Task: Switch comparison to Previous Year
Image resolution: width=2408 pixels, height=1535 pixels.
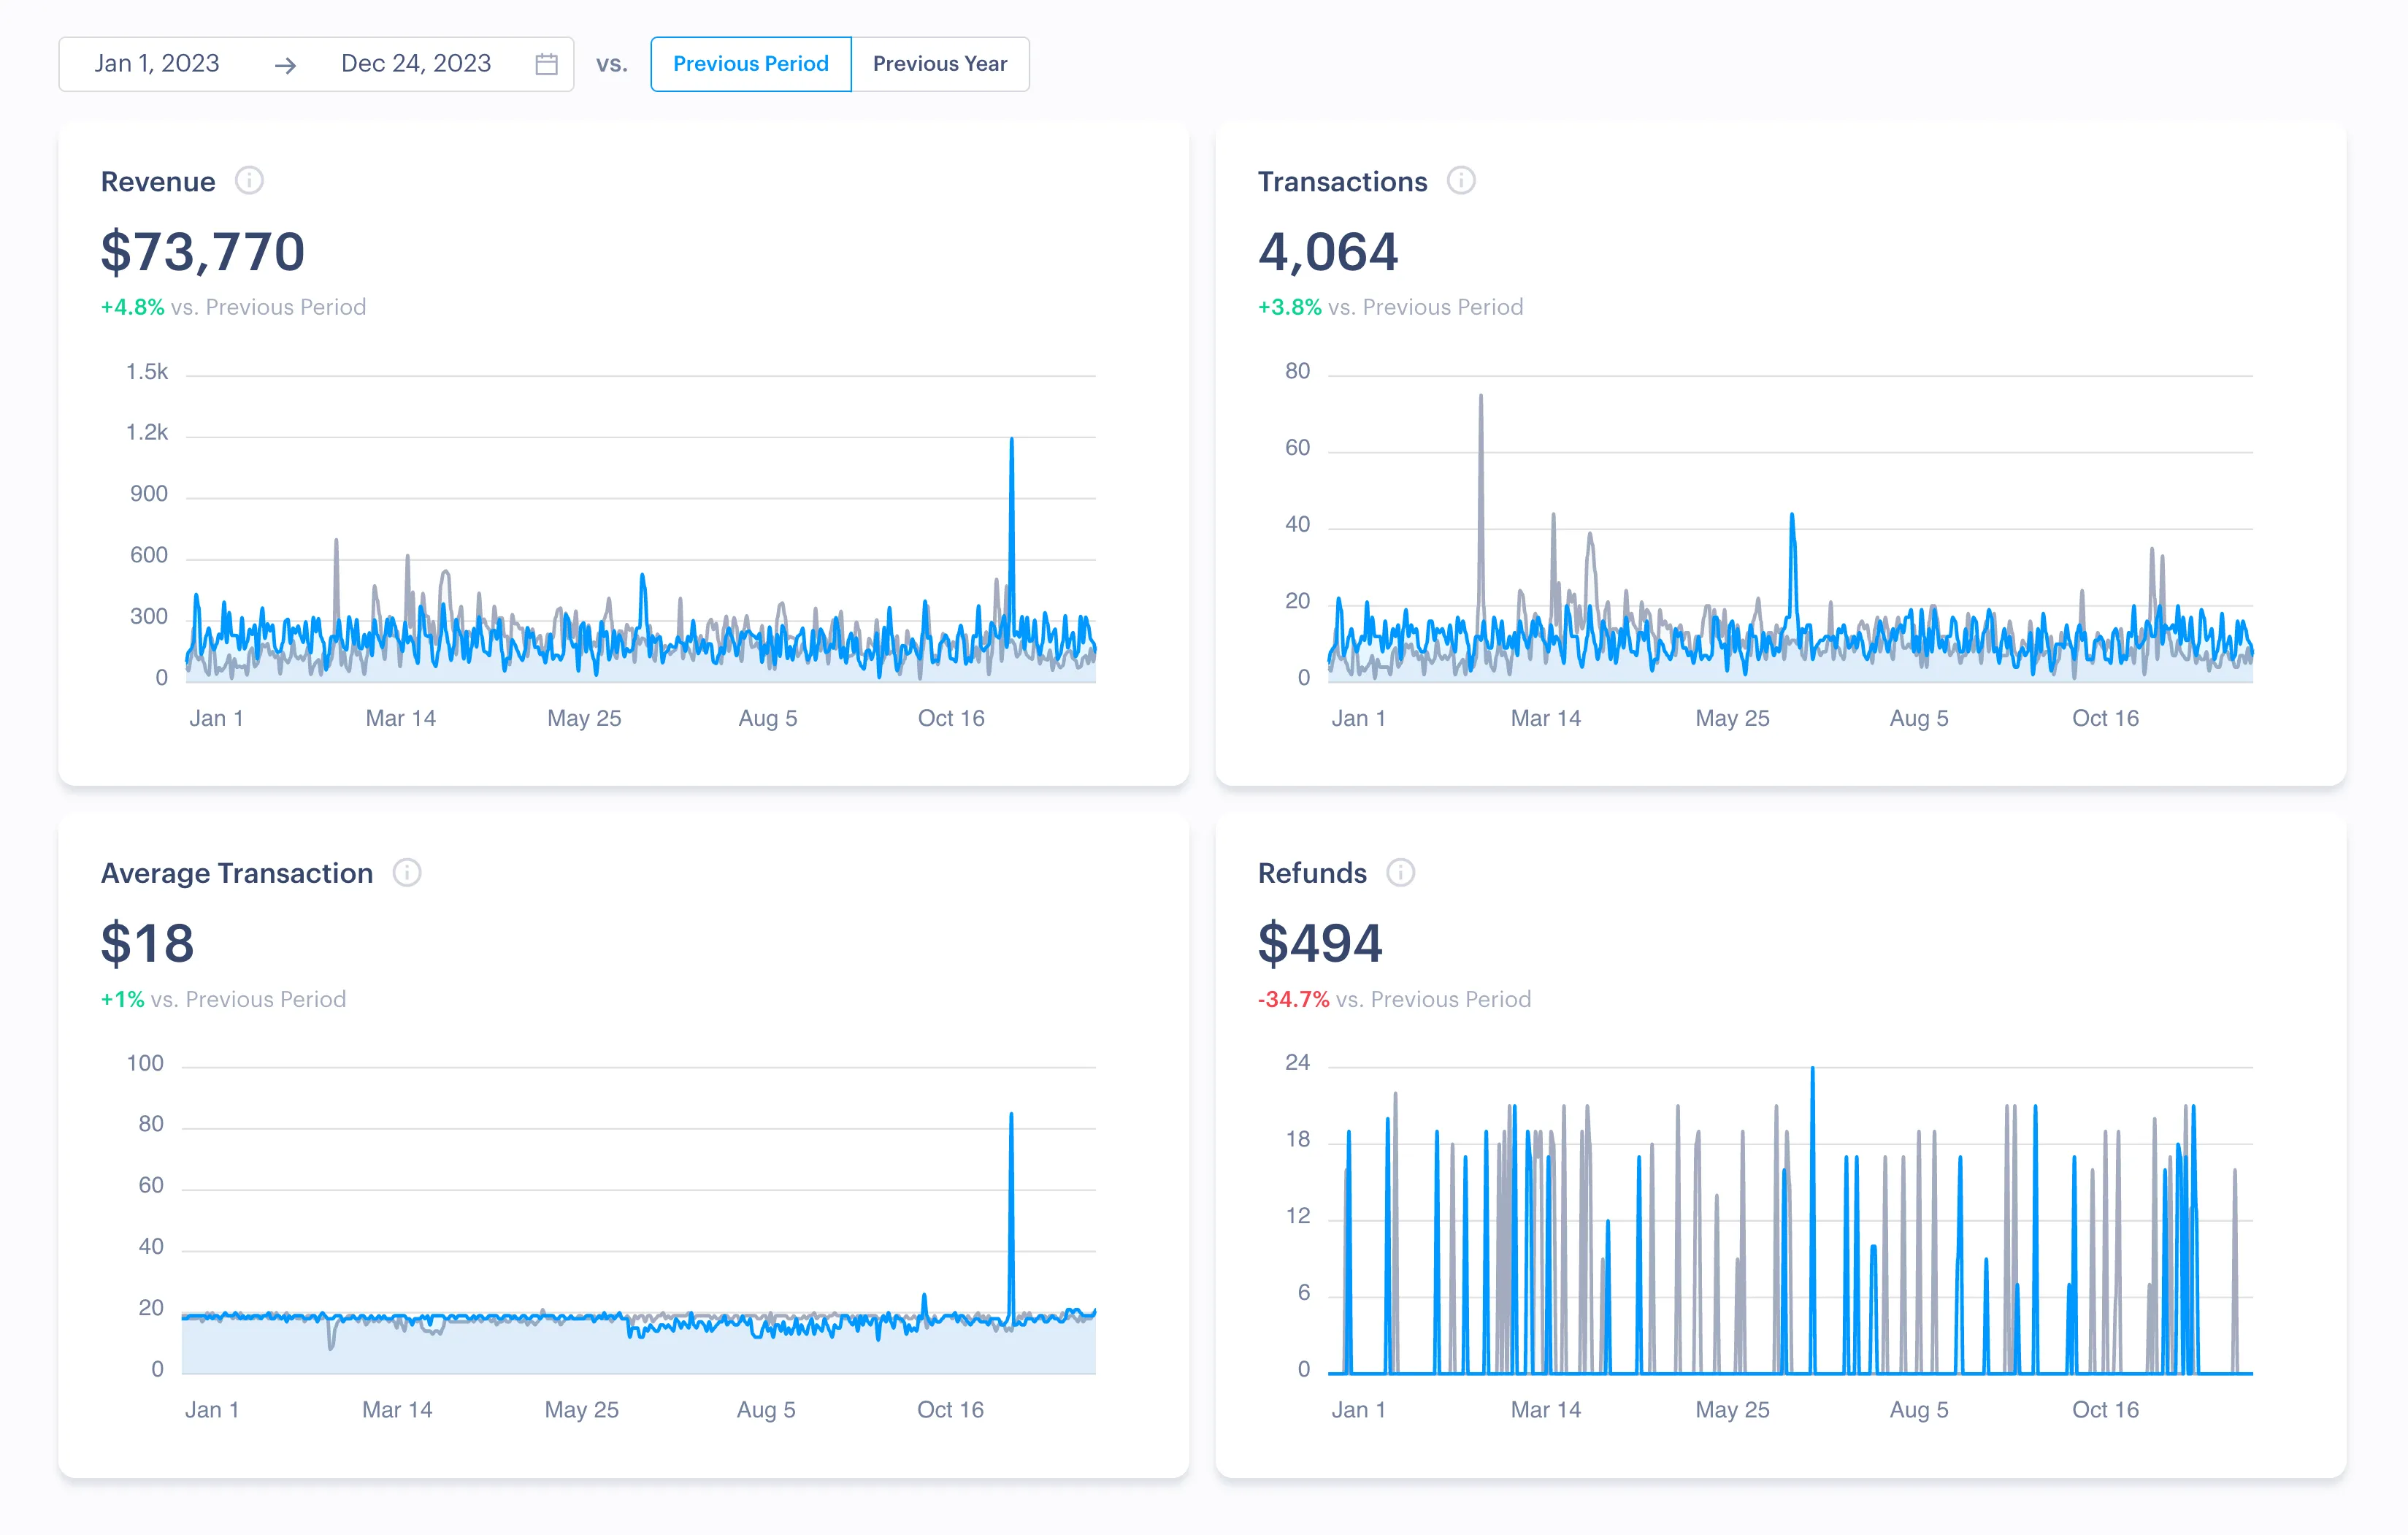Action: click(939, 64)
